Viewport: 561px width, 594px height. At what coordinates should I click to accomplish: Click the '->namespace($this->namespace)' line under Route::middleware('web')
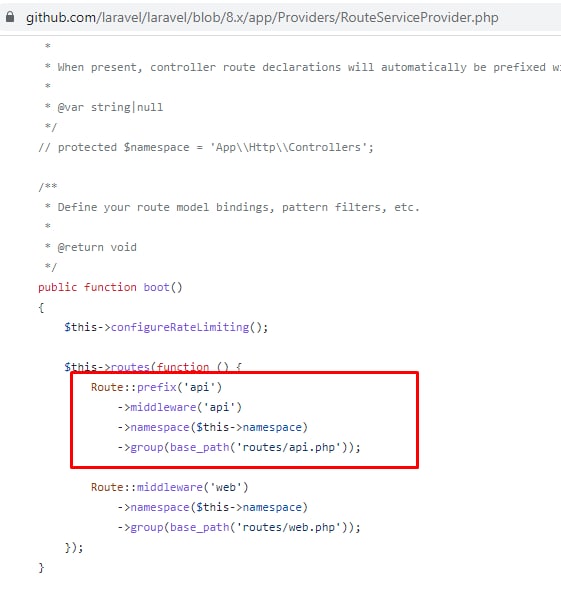point(213,507)
